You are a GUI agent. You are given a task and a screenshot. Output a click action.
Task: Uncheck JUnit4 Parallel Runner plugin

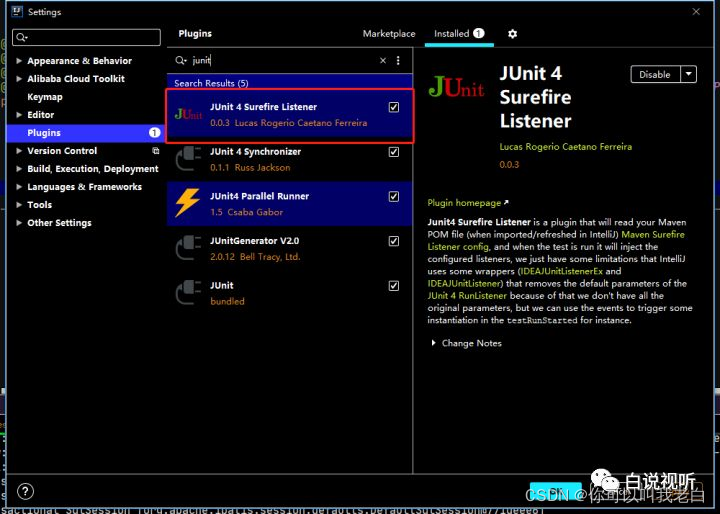394,196
